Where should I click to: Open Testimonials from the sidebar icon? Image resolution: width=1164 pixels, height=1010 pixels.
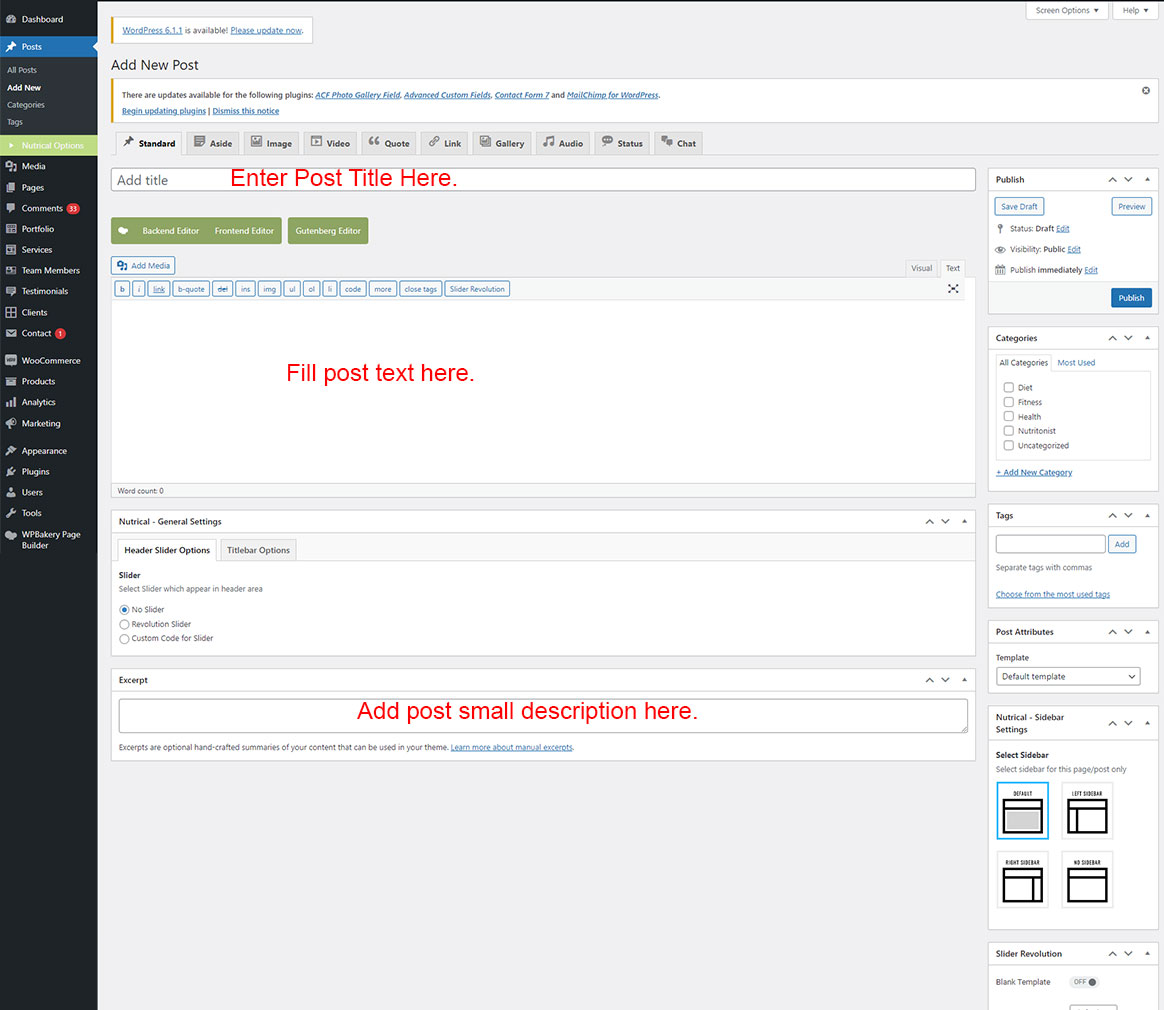[x=11, y=291]
